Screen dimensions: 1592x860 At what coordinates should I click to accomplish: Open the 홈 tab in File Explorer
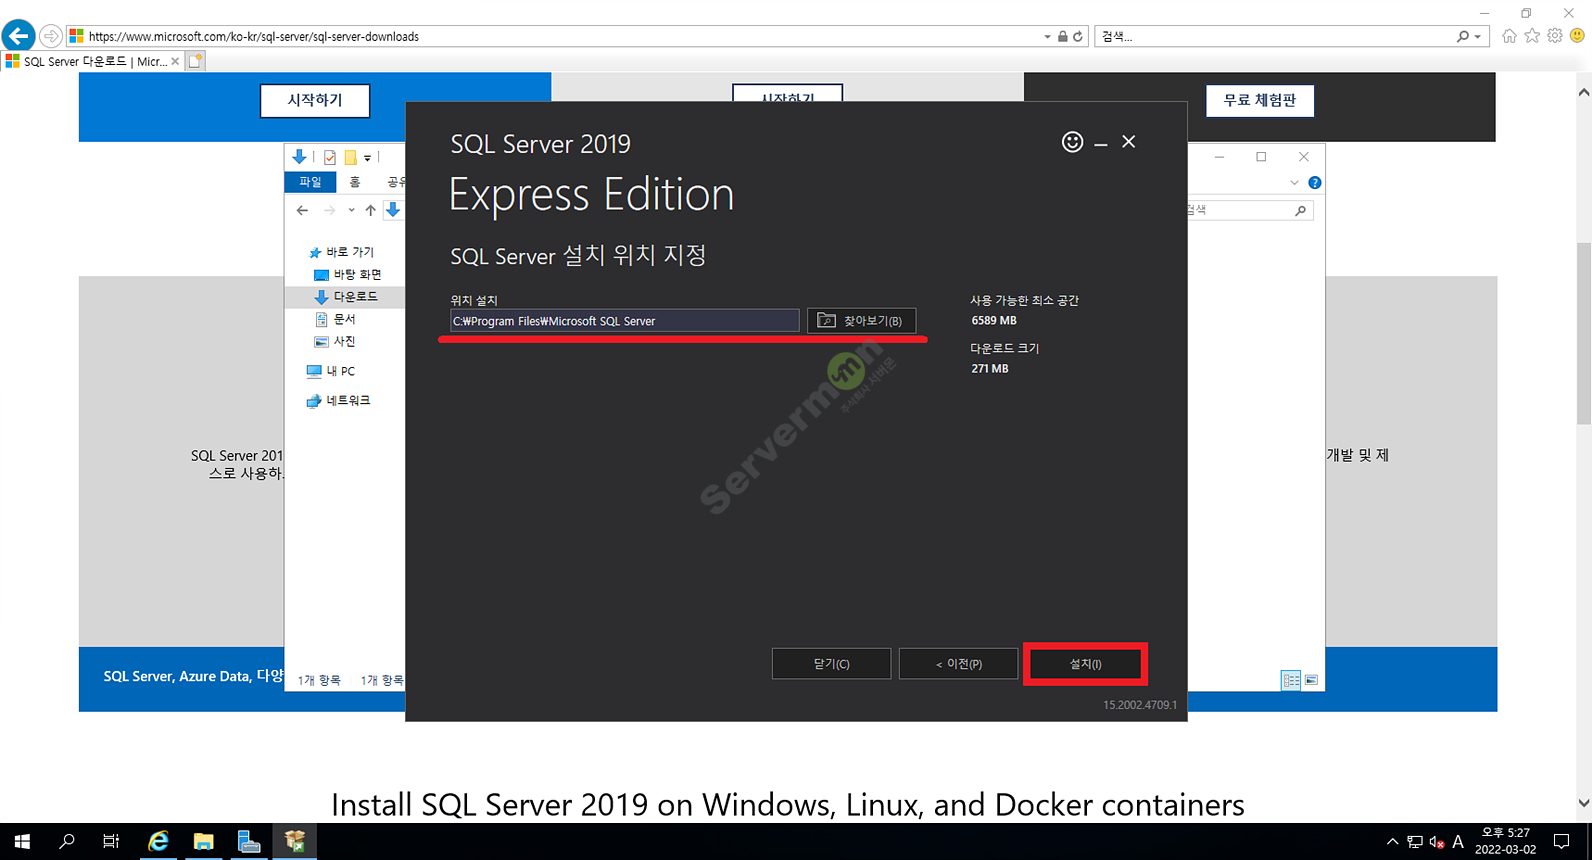pyautogui.click(x=355, y=182)
